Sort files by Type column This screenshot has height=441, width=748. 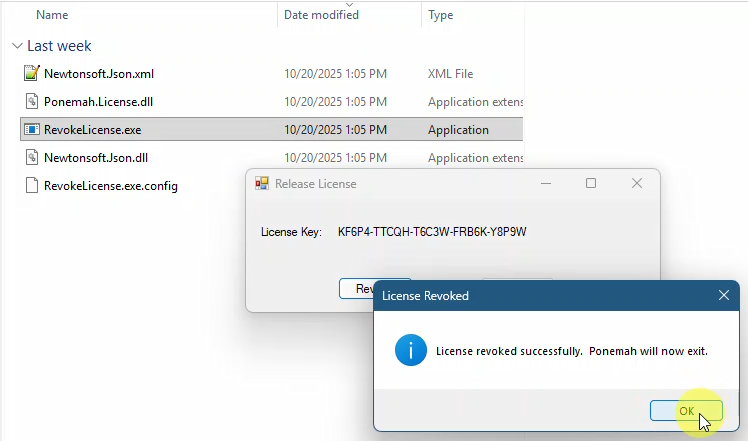[x=440, y=15]
